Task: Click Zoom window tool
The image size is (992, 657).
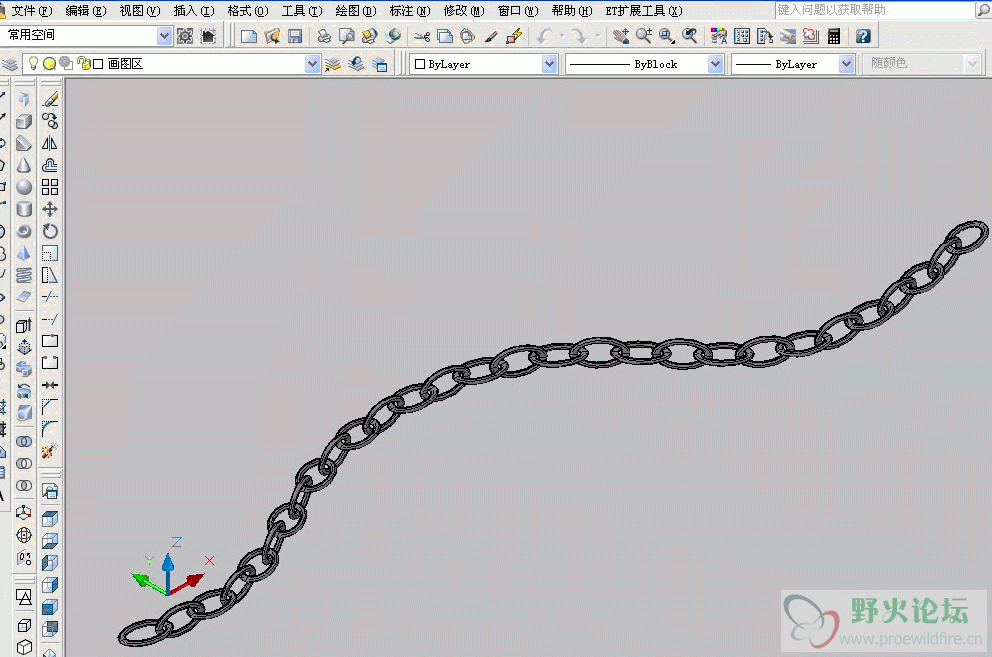Action: [x=667, y=36]
